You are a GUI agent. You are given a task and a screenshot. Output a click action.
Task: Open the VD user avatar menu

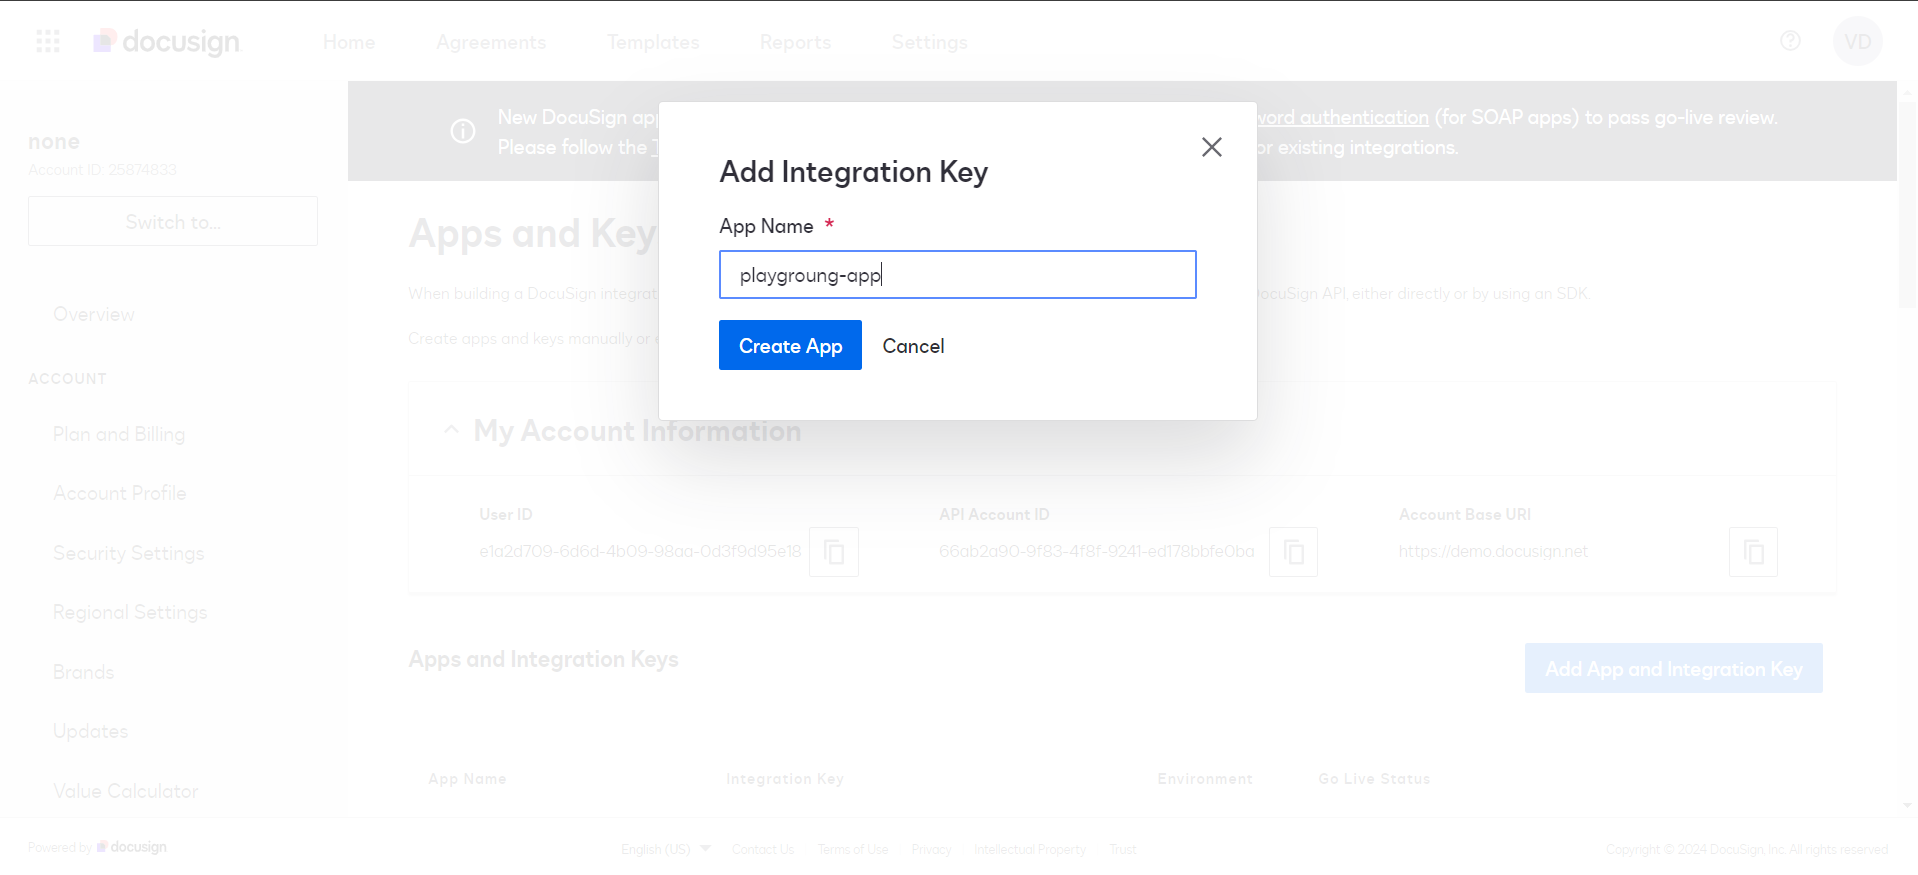(1857, 41)
